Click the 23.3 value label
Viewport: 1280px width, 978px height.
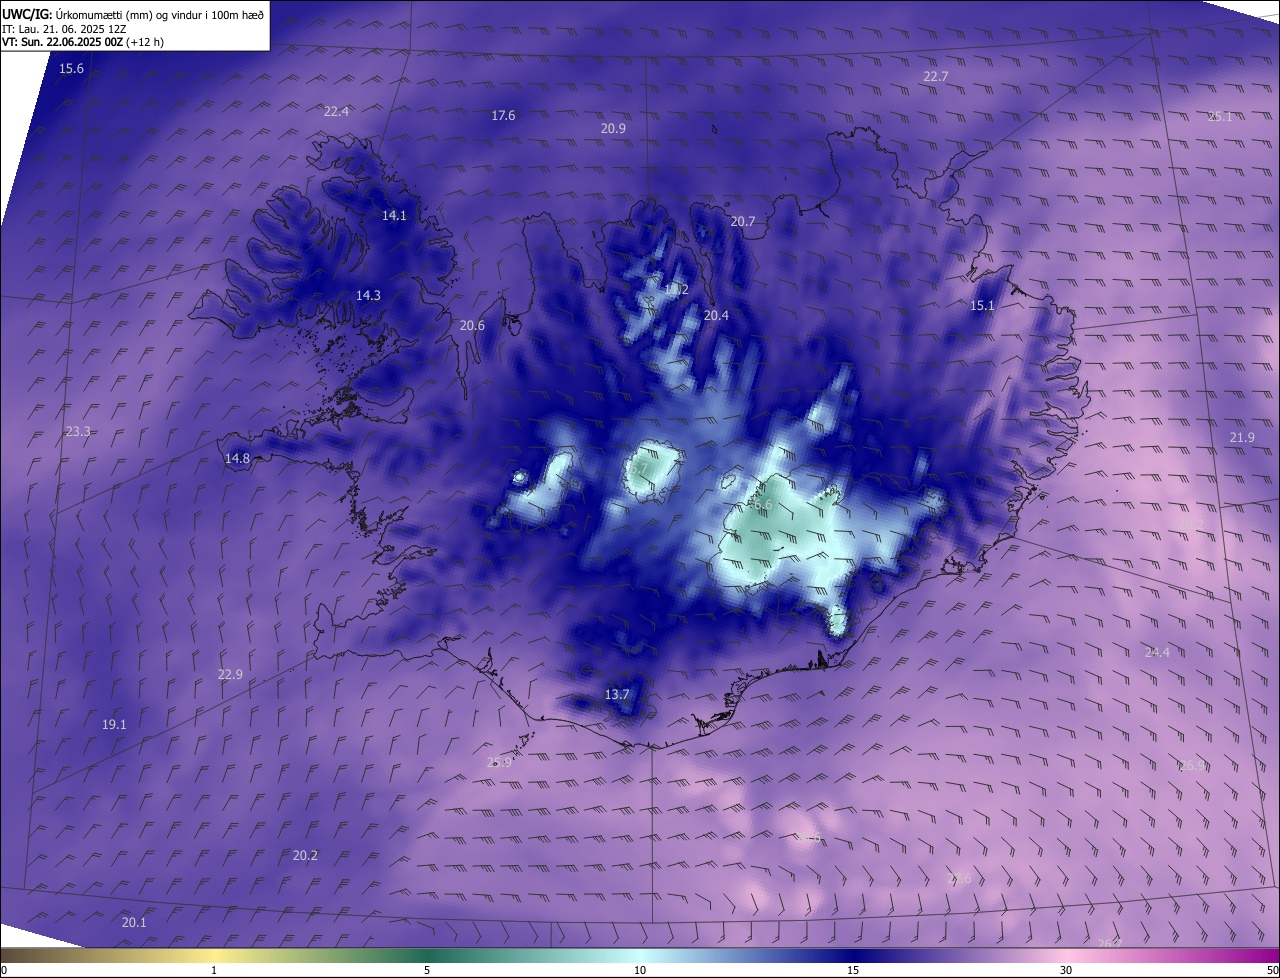click(x=78, y=432)
